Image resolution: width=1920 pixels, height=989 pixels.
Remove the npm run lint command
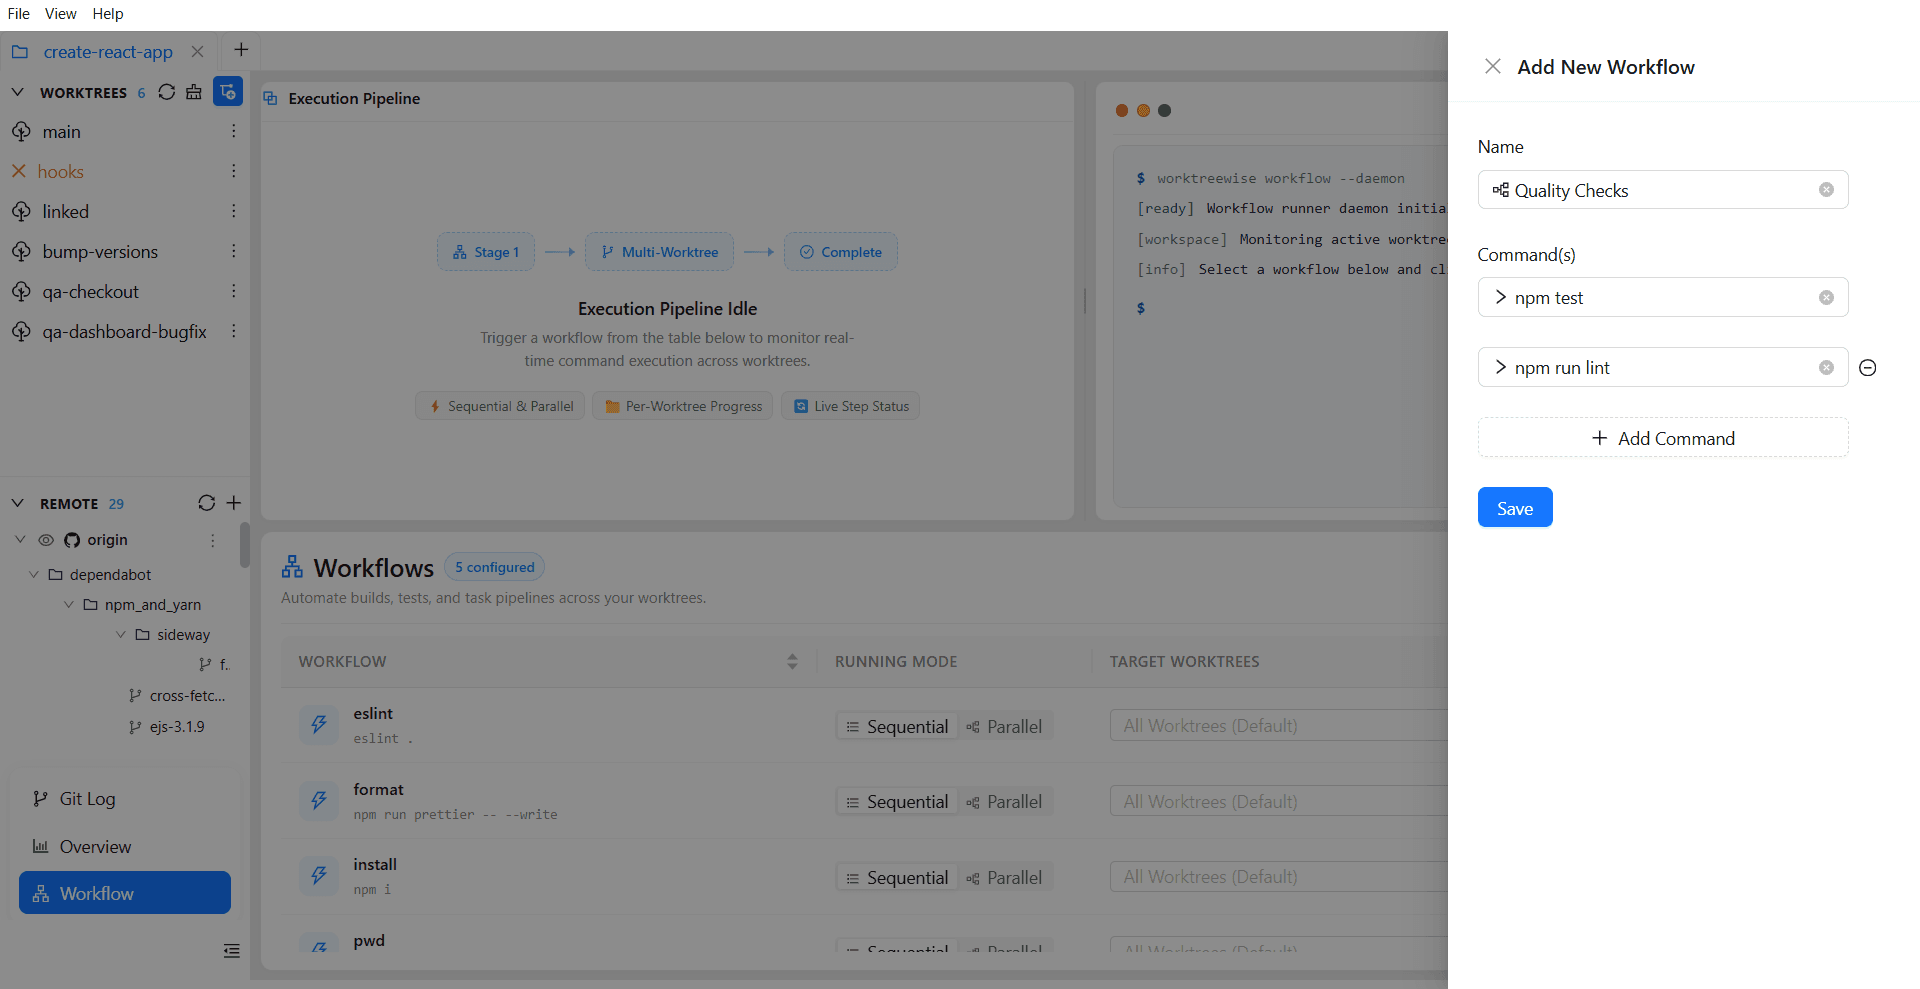pos(1867,368)
